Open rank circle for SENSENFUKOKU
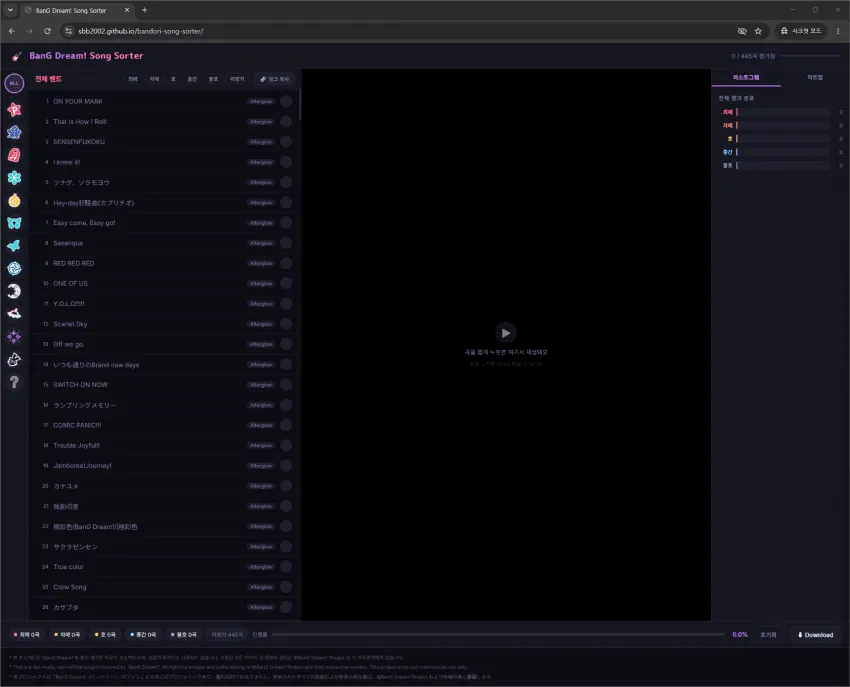The image size is (850, 687). tap(286, 142)
